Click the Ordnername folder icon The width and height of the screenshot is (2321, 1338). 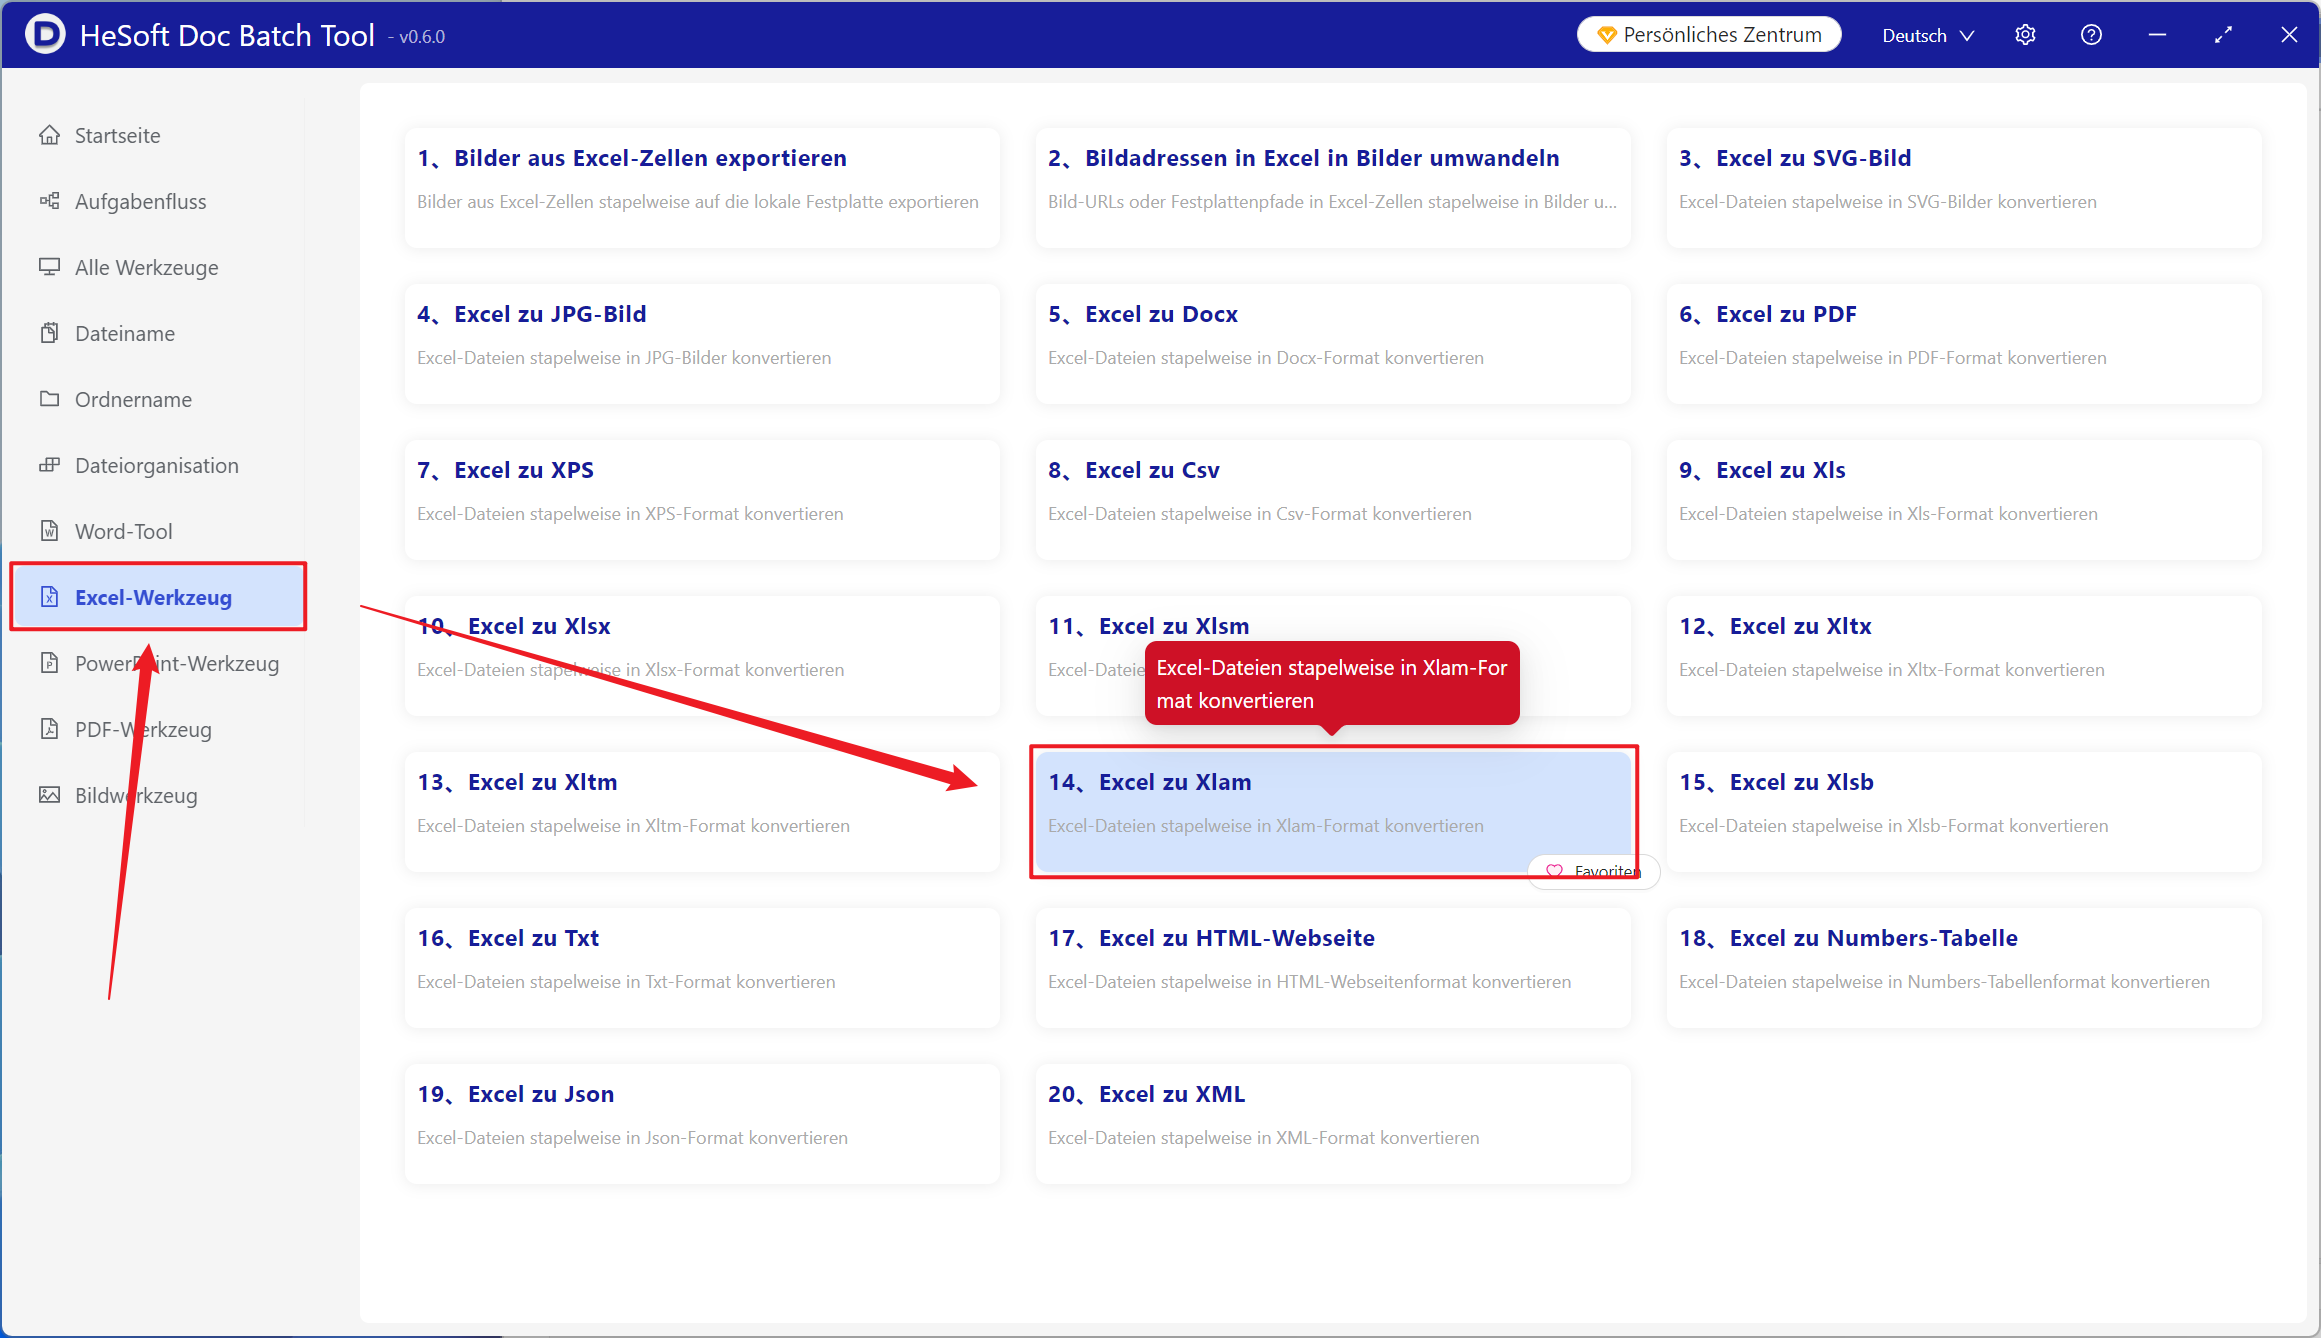click(x=49, y=399)
